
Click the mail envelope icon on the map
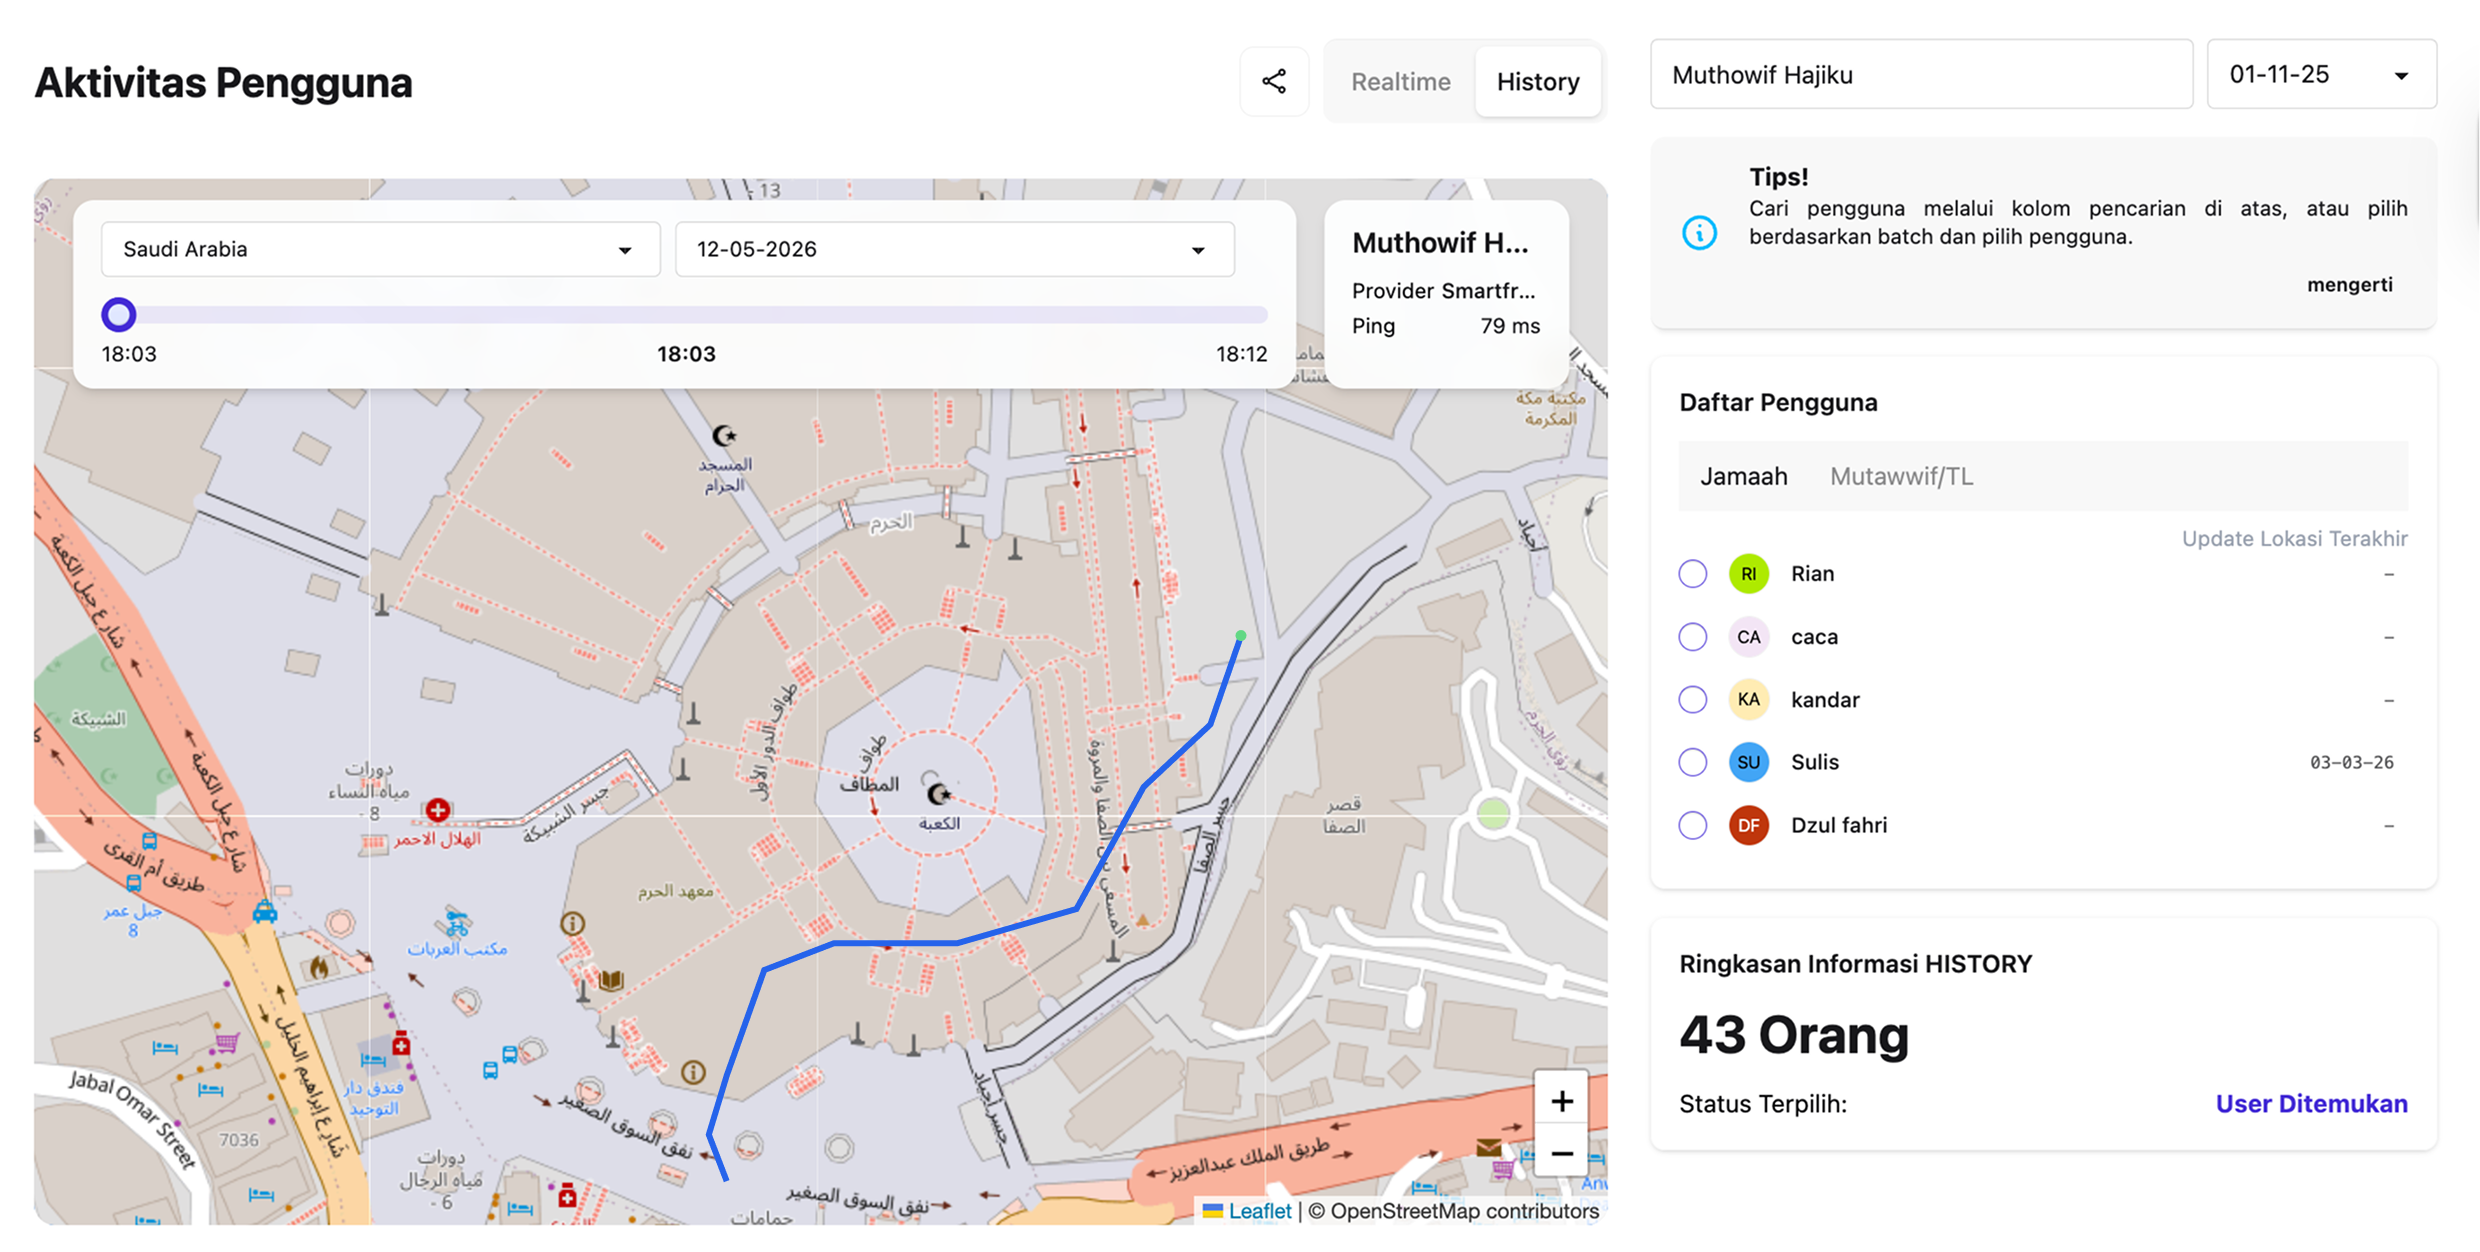tap(1488, 1147)
